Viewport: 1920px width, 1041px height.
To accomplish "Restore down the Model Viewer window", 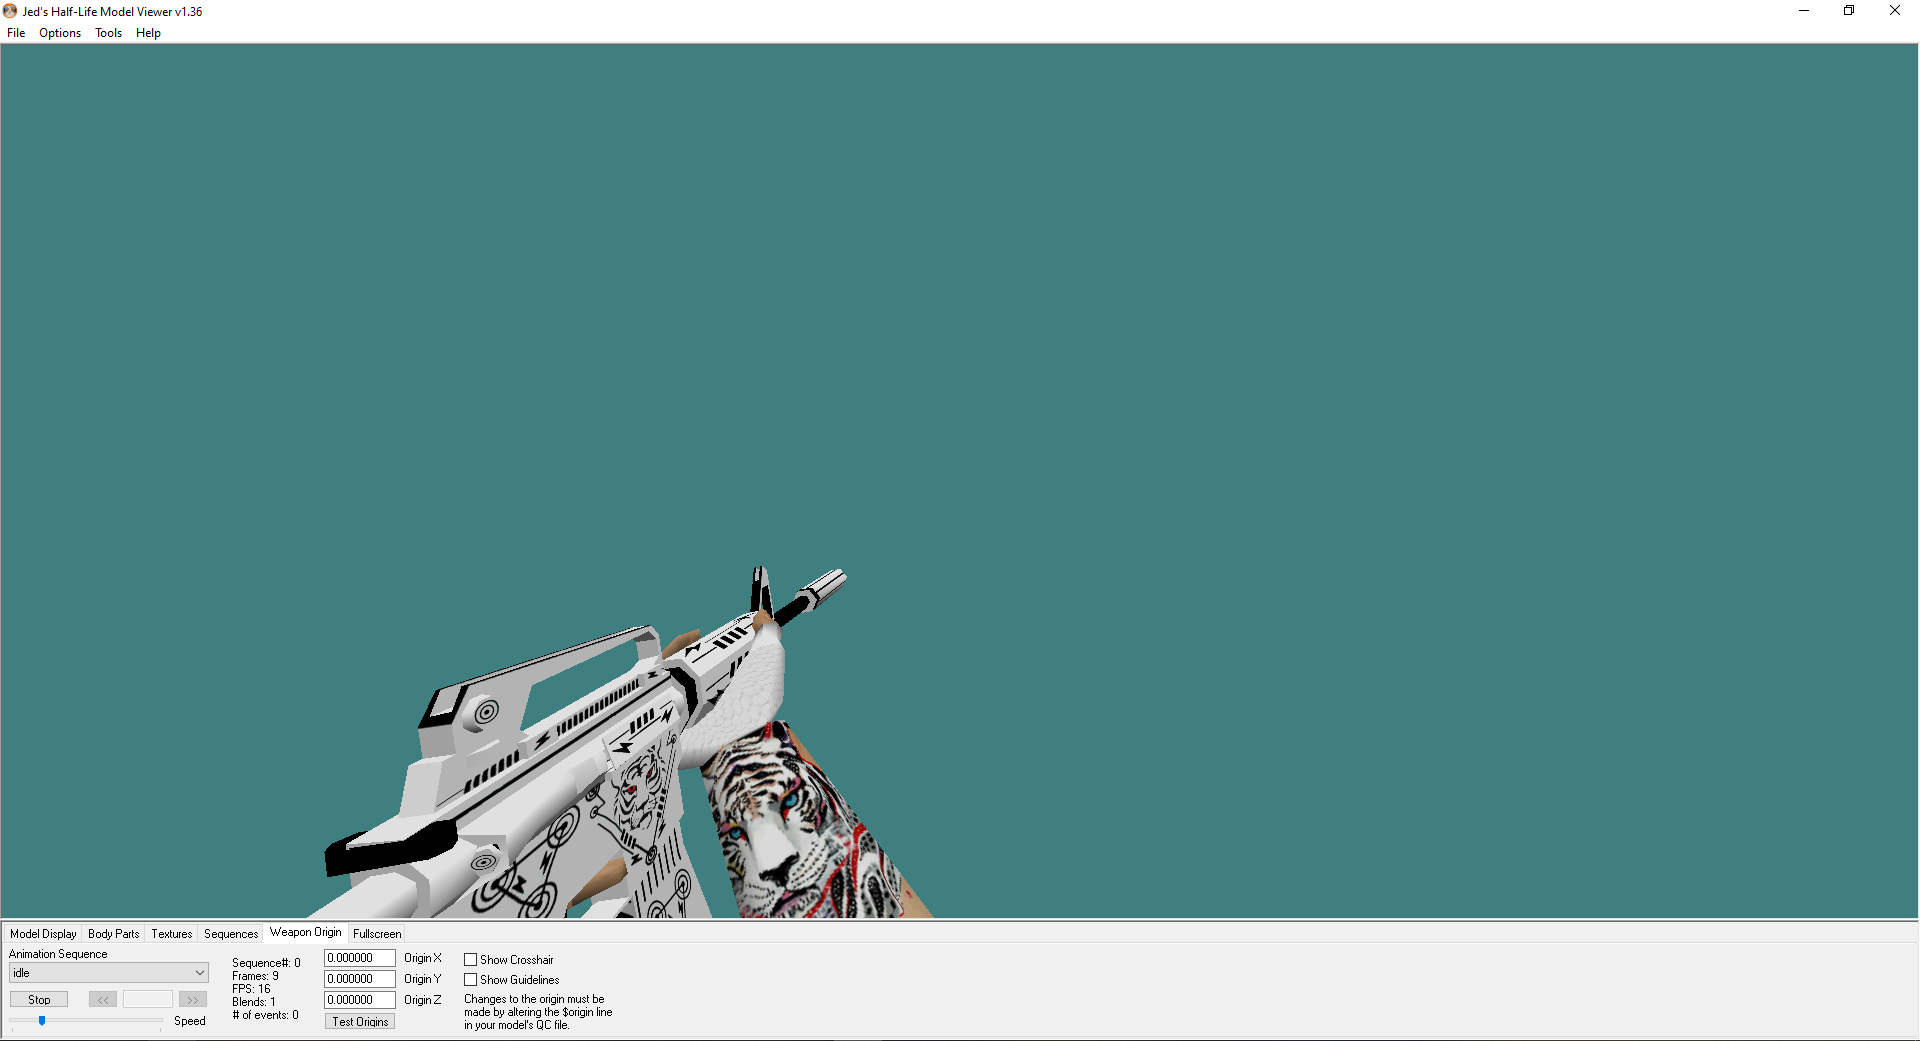I will pos(1849,11).
